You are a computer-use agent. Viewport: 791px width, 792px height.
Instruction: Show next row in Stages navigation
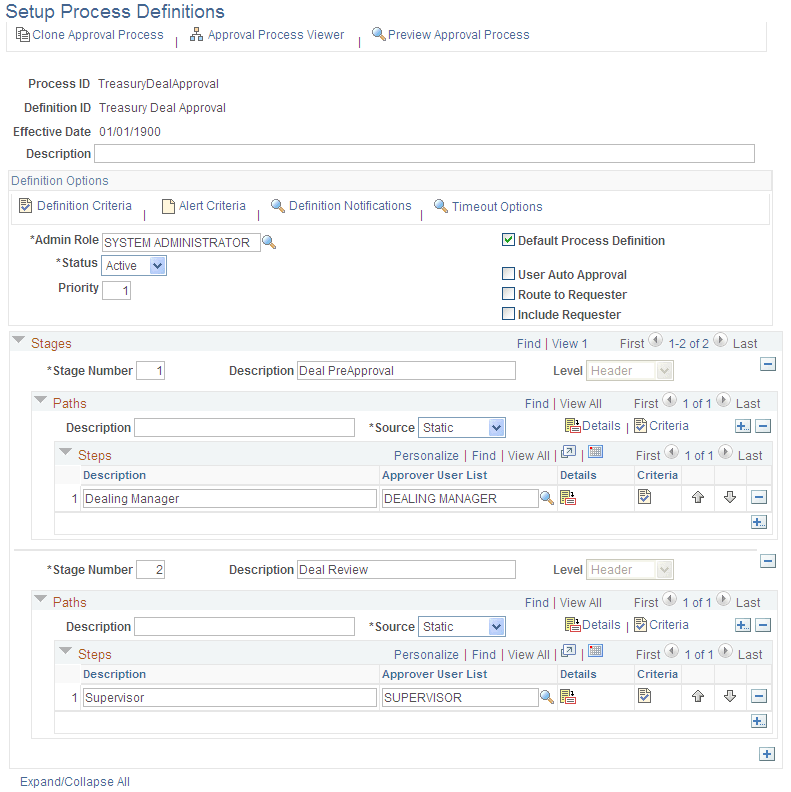[720, 340]
